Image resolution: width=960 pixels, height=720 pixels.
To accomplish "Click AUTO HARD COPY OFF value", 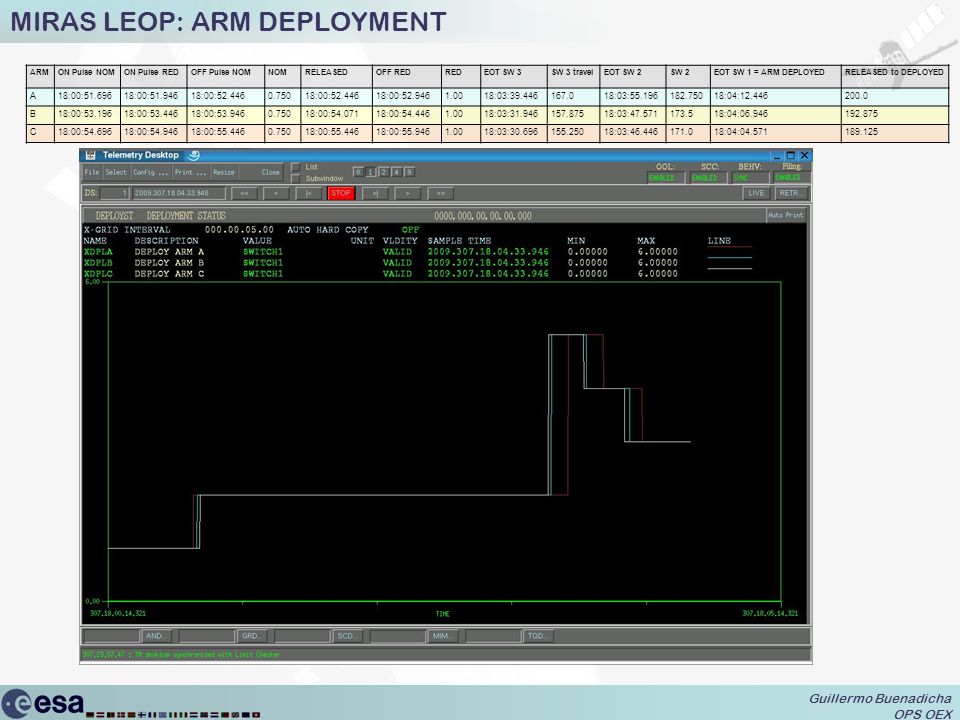I will tap(410, 230).
